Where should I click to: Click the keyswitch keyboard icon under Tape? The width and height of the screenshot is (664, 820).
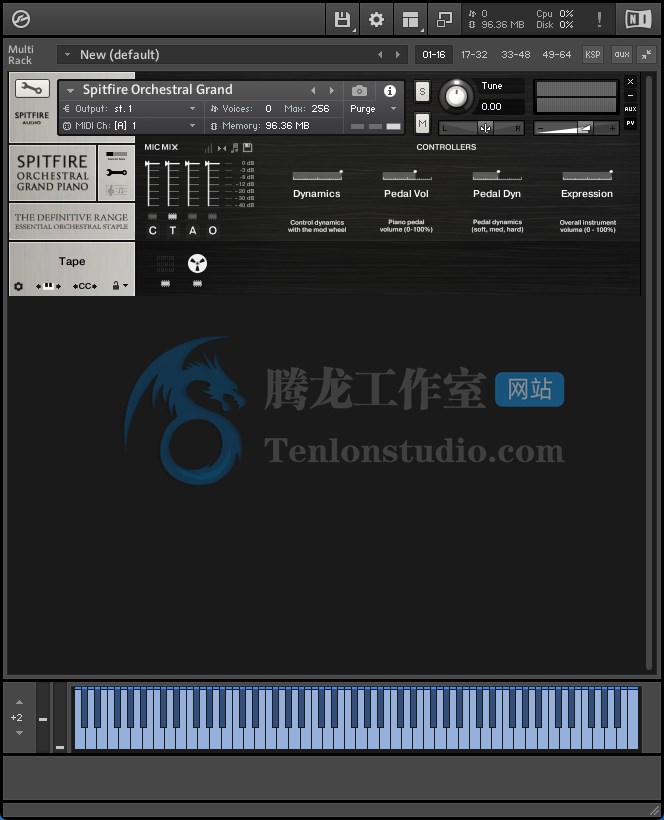48,286
